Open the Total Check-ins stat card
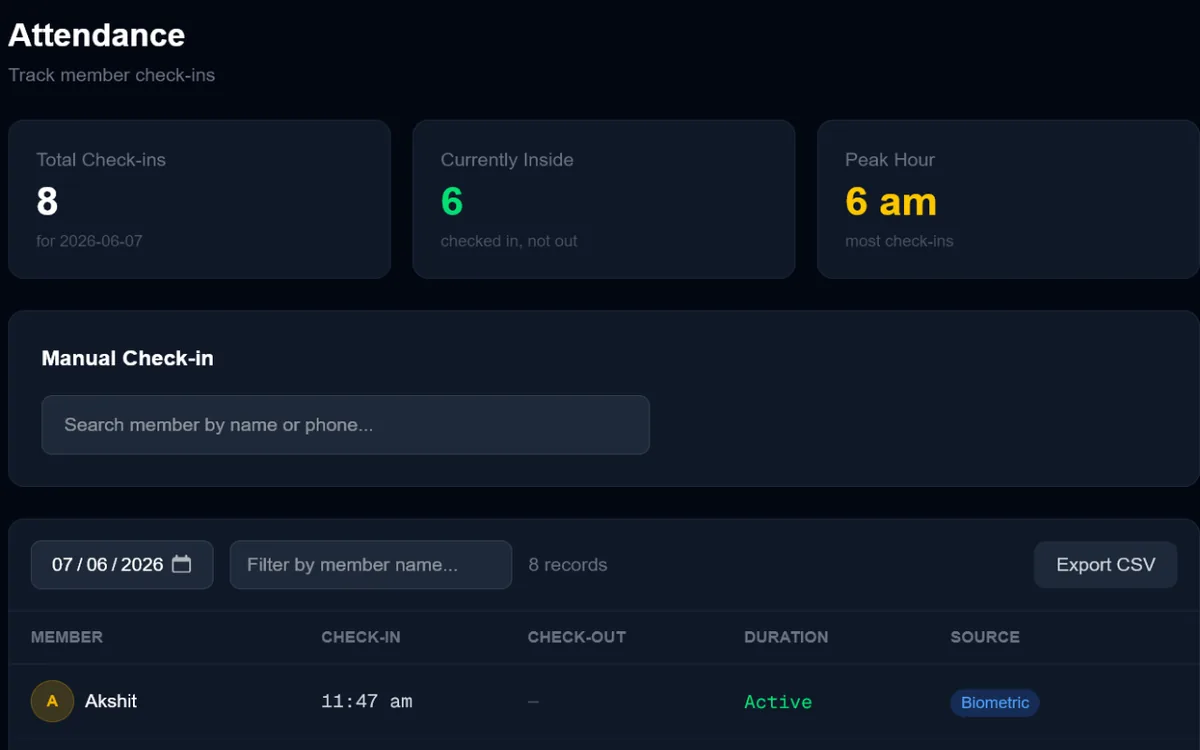This screenshot has width=1200, height=750. 199,199
